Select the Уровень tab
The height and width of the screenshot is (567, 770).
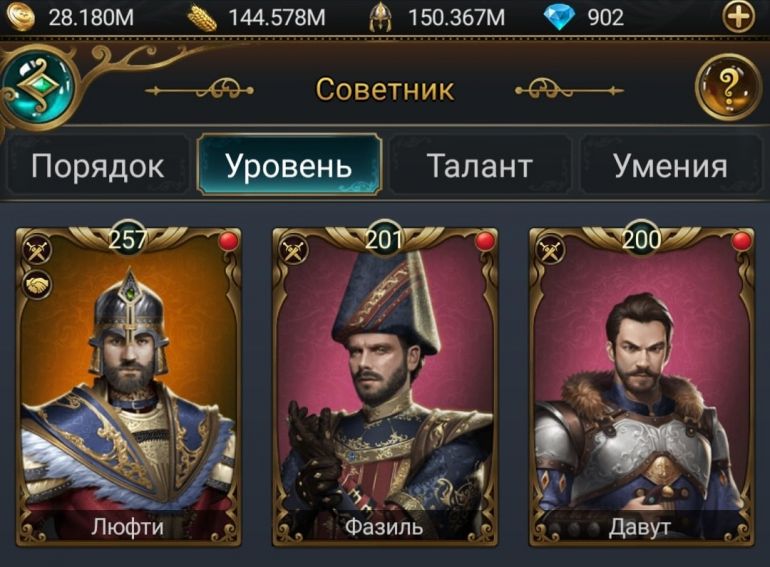tap(289, 165)
